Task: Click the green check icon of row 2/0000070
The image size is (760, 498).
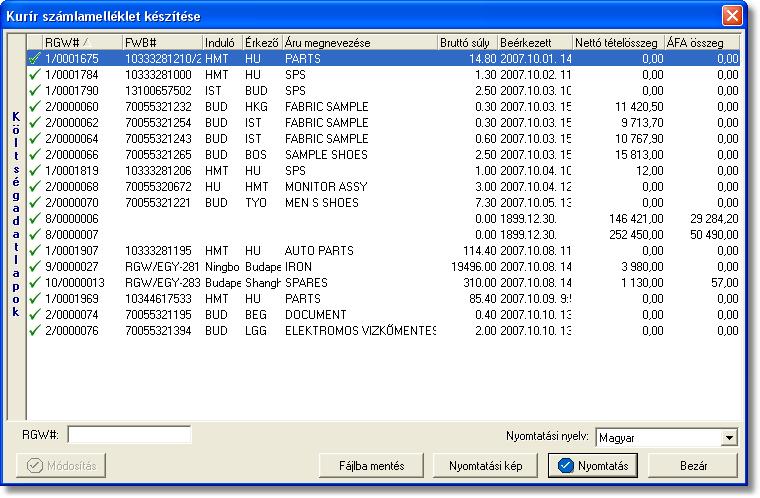Action: [34, 203]
